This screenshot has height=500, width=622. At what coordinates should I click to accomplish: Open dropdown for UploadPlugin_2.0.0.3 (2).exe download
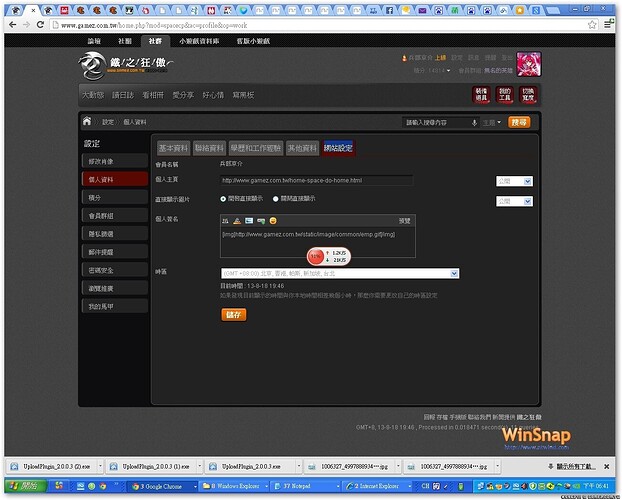click(100, 467)
